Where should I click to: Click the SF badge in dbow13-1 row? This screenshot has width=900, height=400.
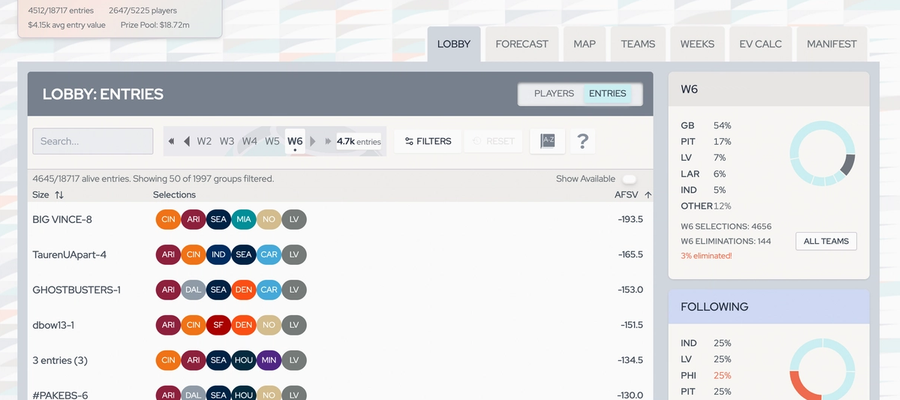tap(219, 325)
